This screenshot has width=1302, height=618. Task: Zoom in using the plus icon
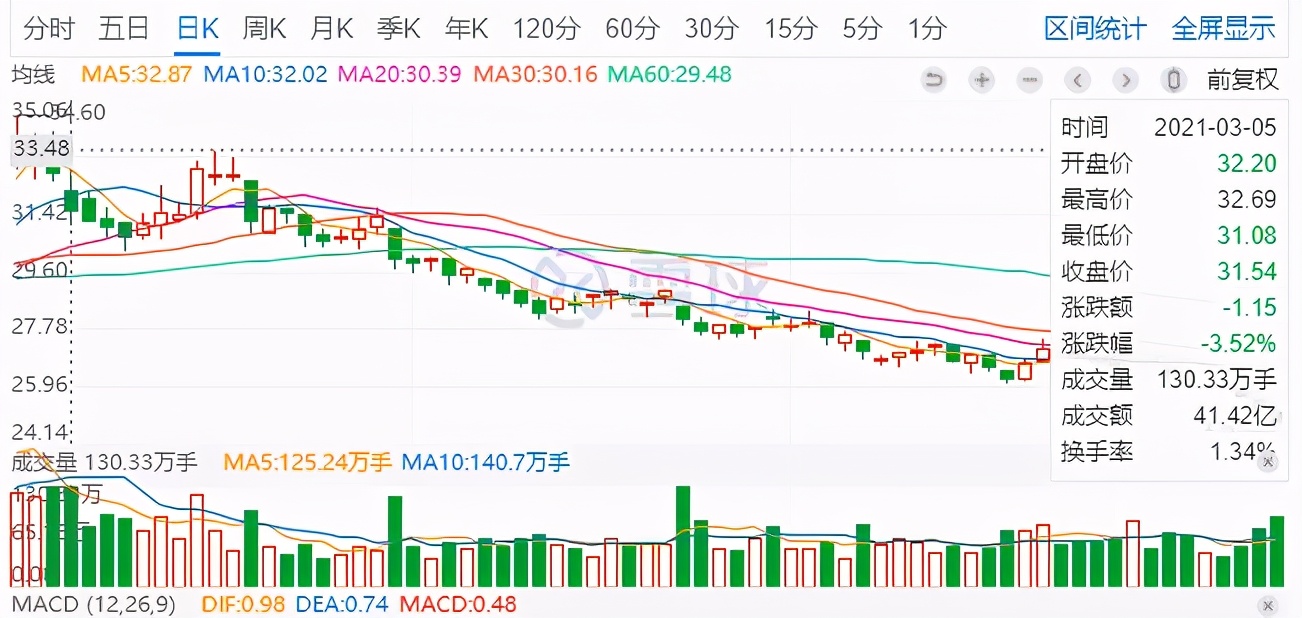(981, 80)
